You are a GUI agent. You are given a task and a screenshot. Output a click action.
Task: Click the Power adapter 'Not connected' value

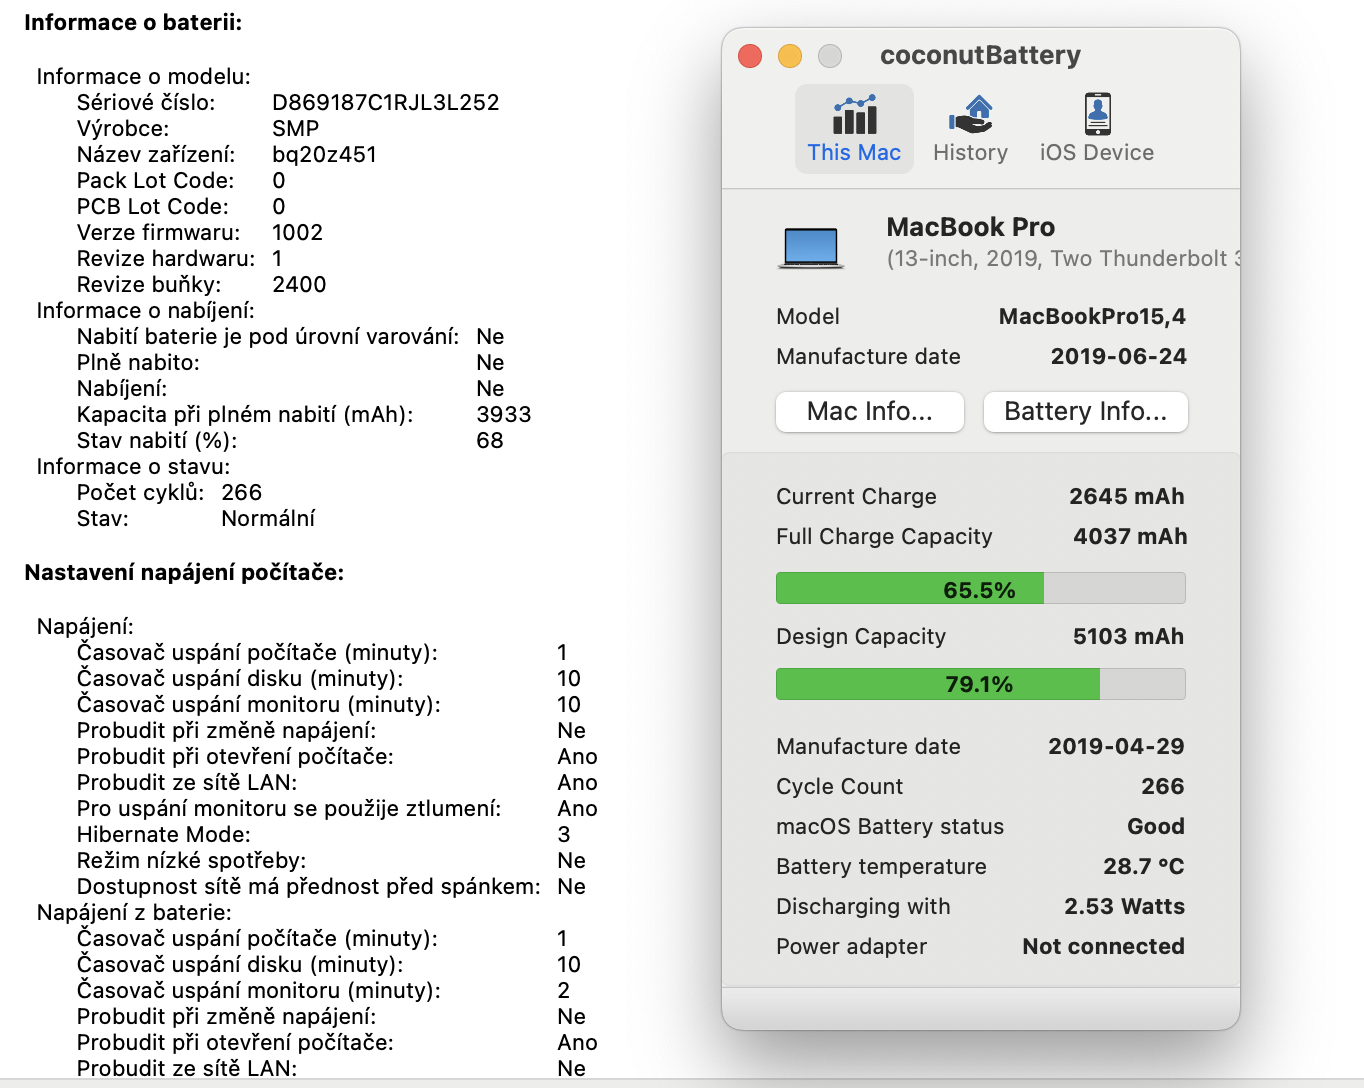point(1103,947)
